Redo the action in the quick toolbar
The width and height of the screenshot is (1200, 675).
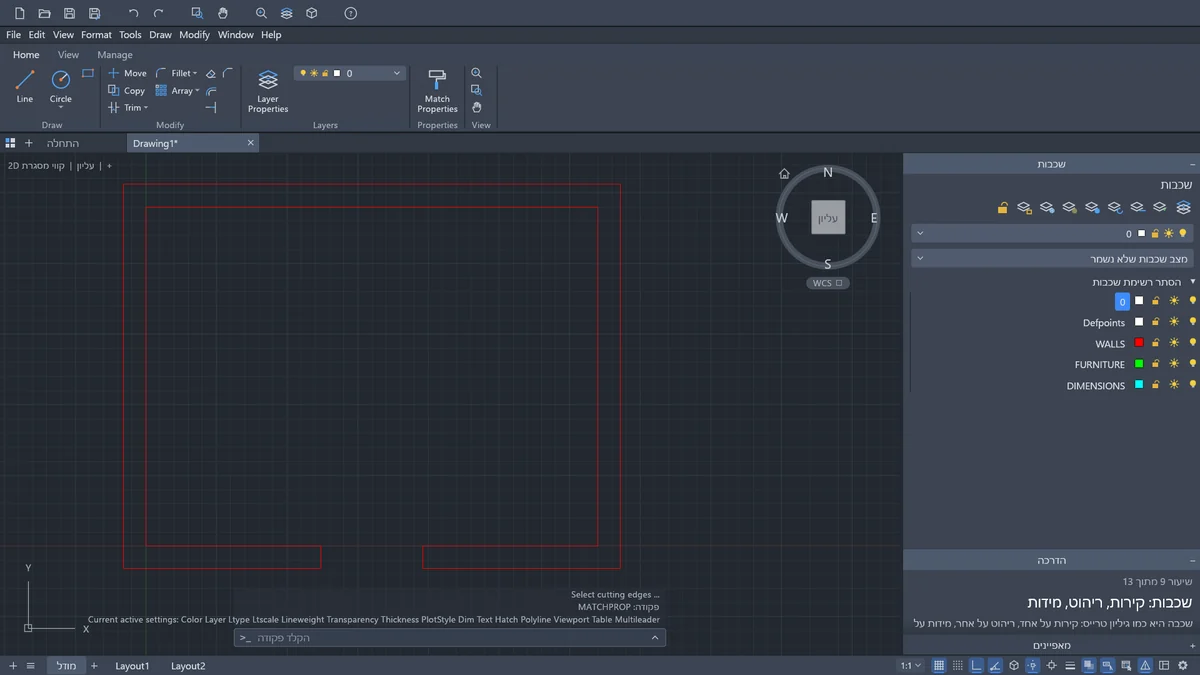pos(158,13)
